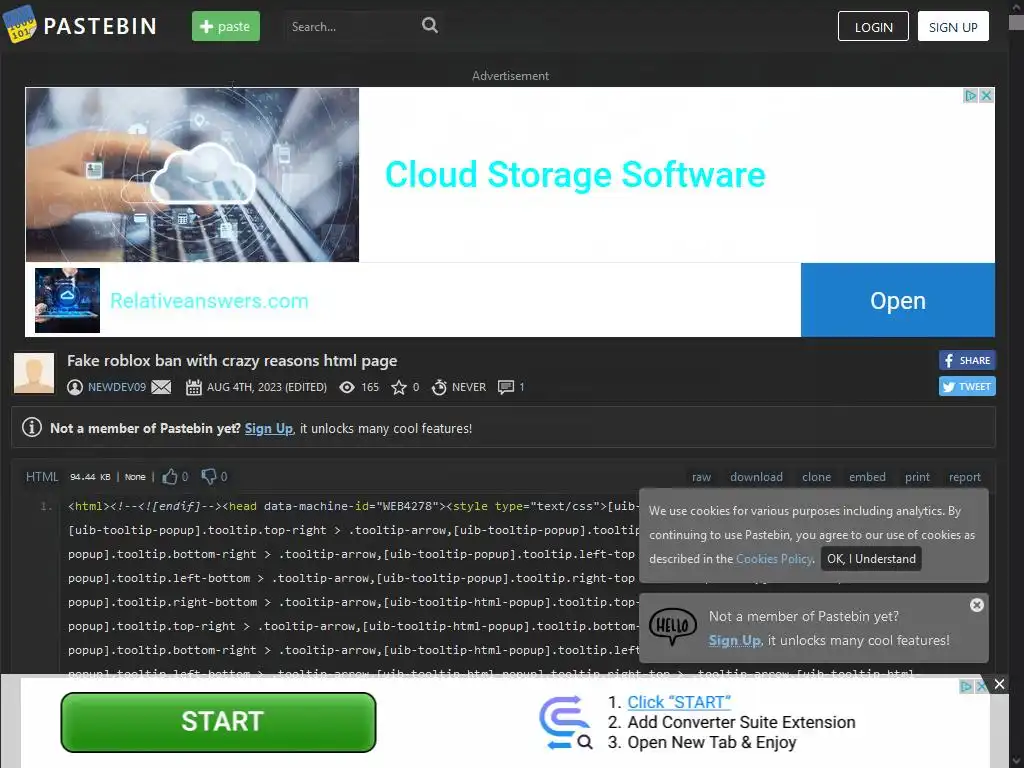
Task: Accept cookies with OK, I Understand
Action: click(x=871, y=559)
